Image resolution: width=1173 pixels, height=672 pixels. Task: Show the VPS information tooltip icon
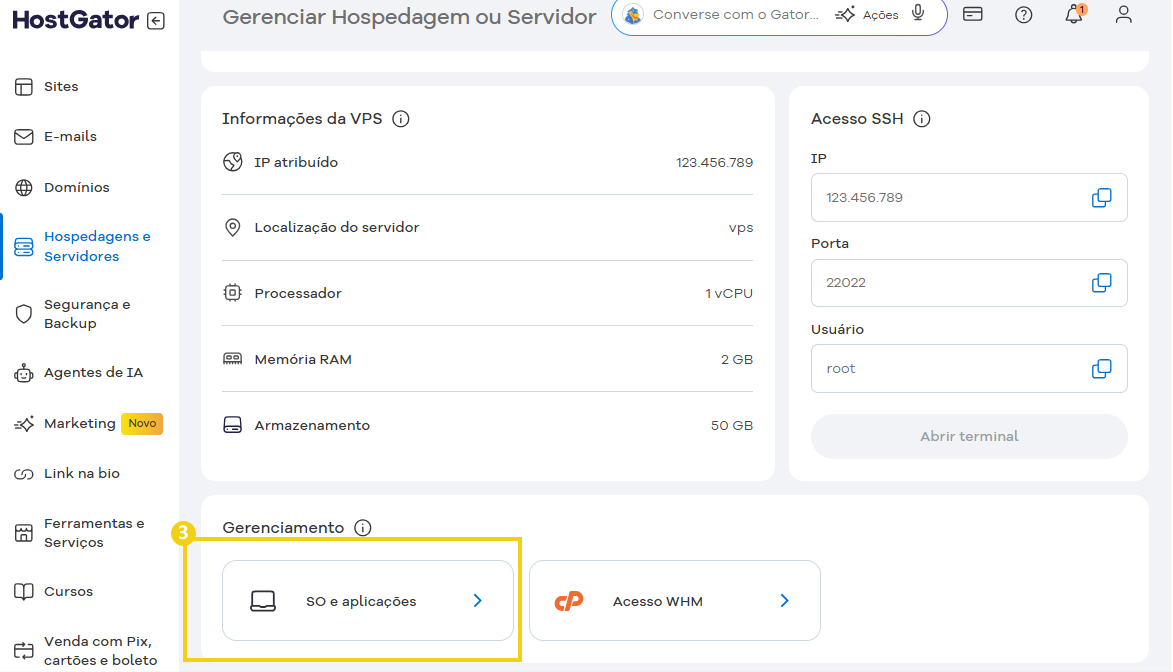coord(401,118)
